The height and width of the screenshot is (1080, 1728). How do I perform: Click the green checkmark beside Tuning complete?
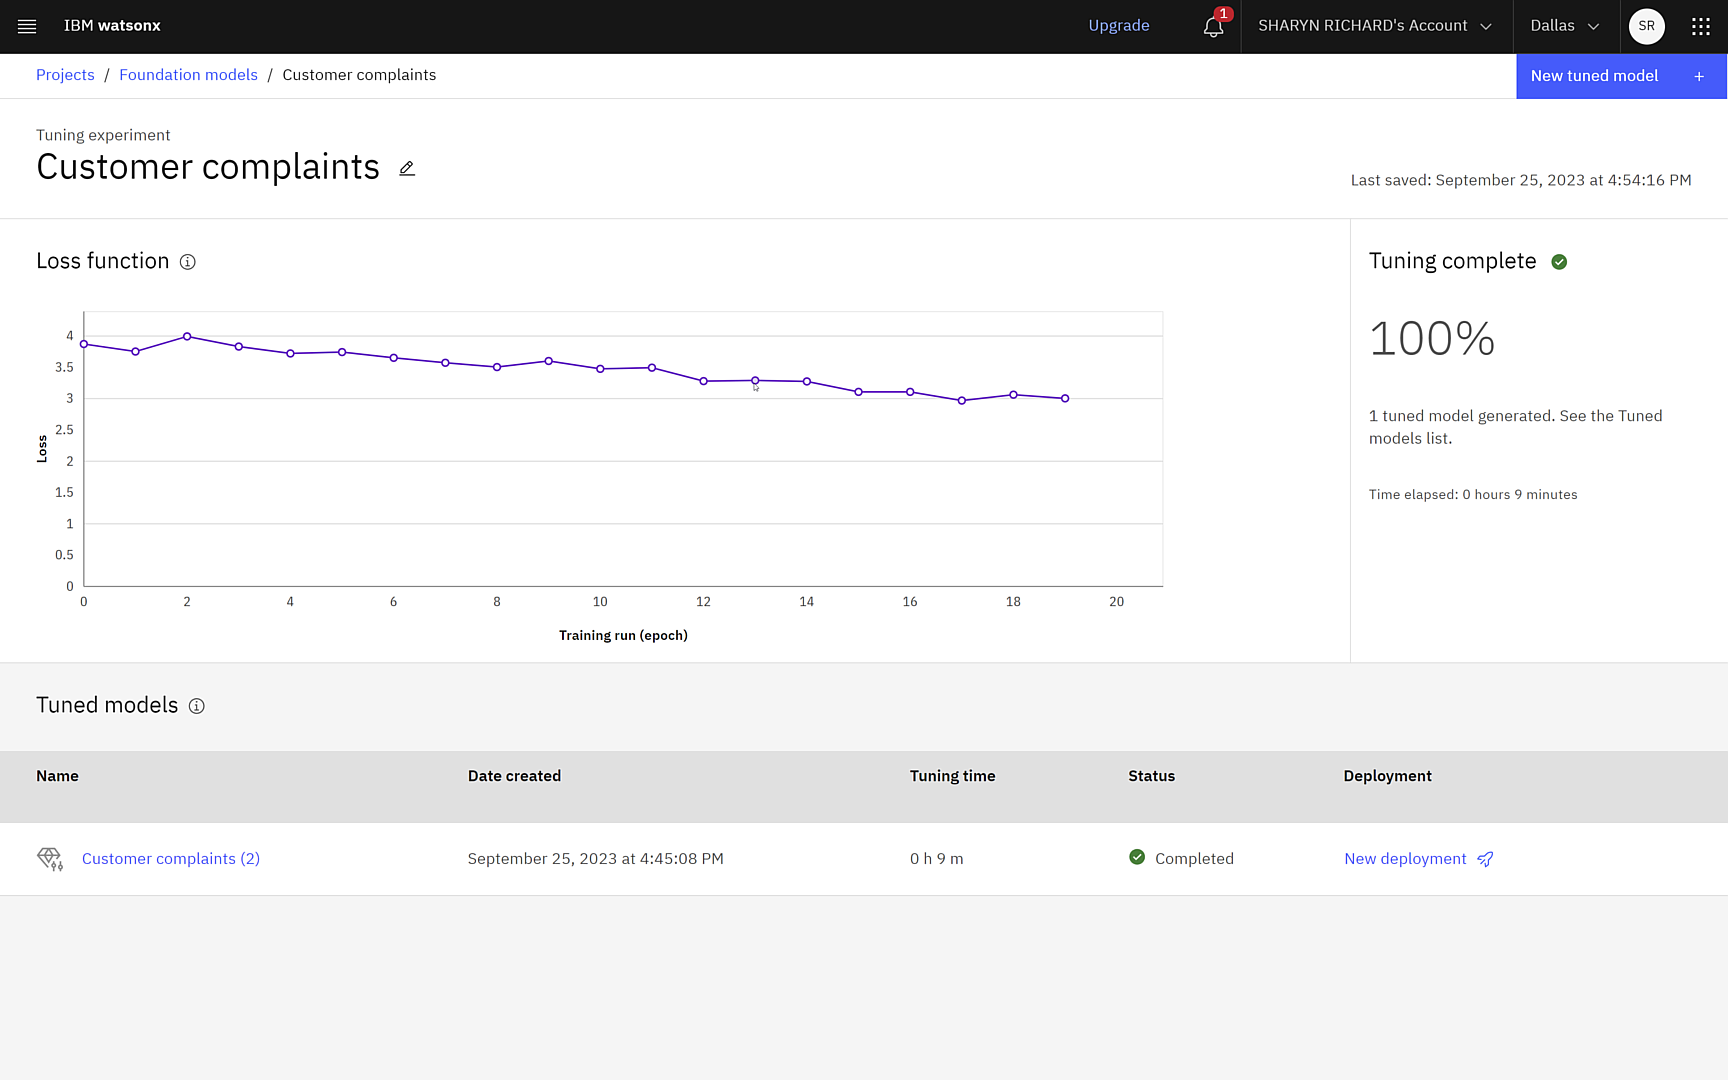1560,262
